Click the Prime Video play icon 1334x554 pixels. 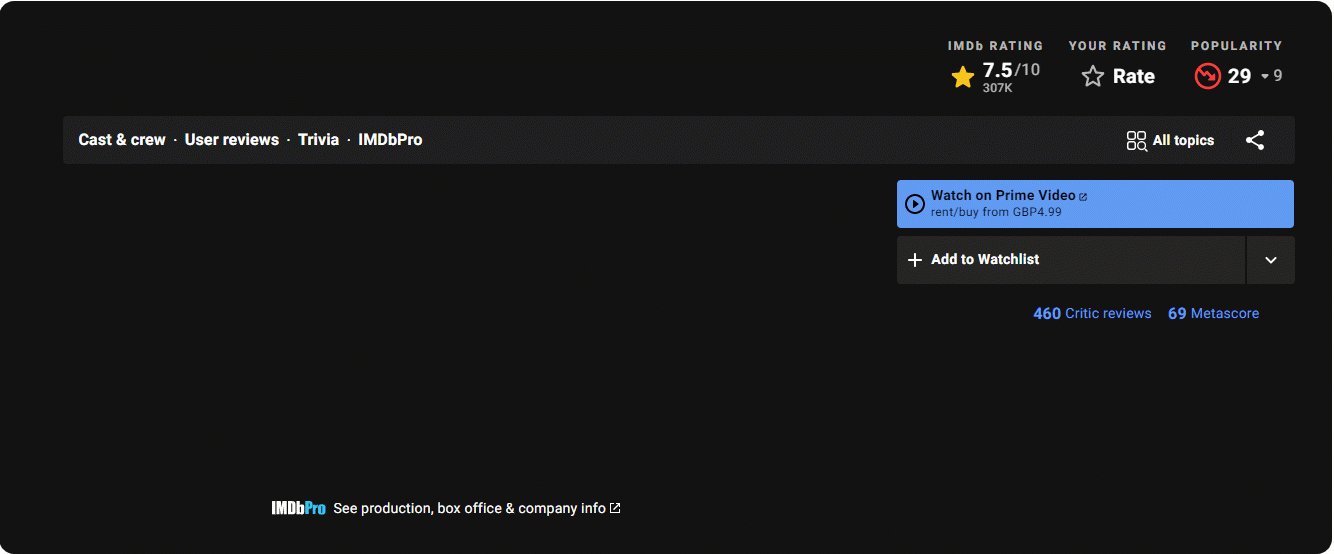914,204
